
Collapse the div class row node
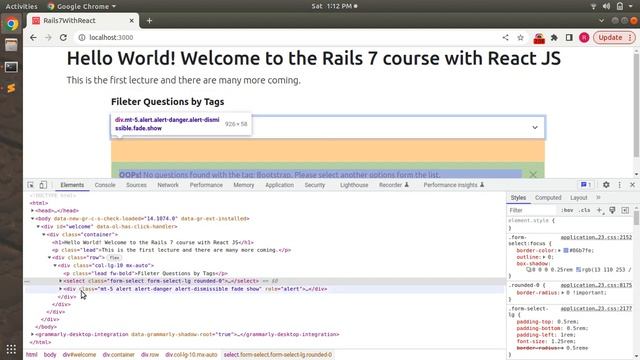[49, 258]
